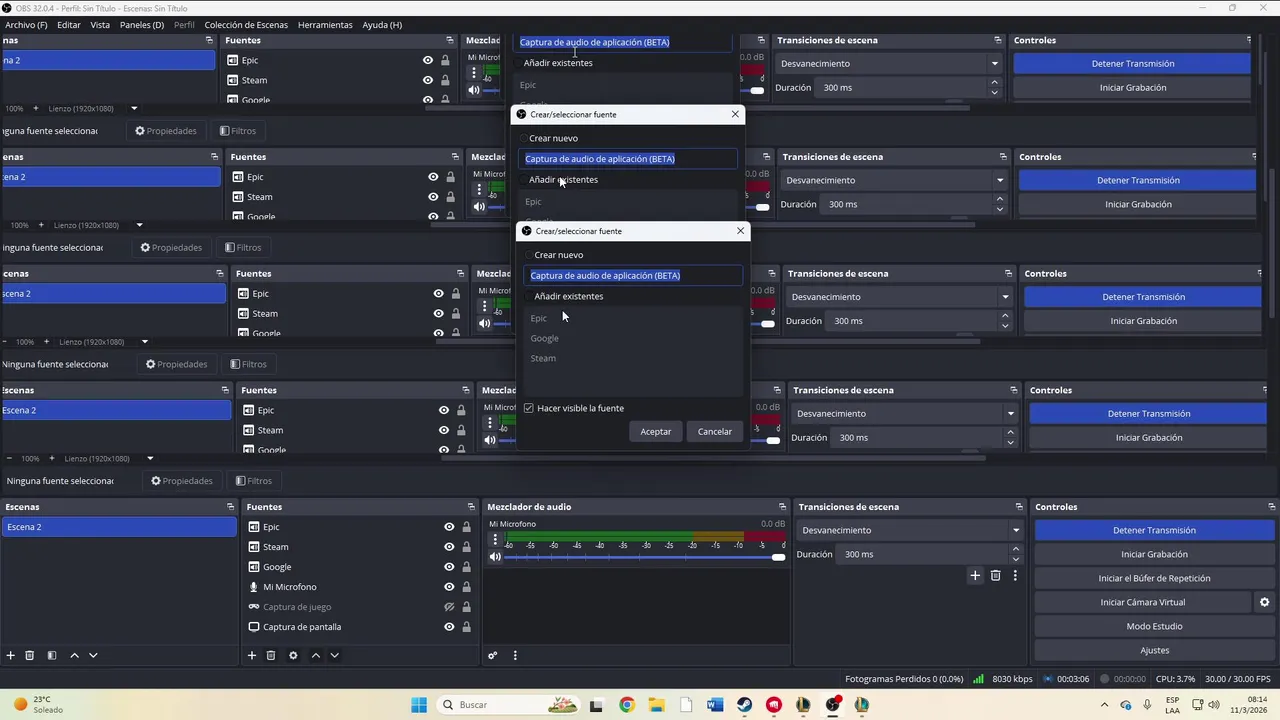Open advanced audio properties gears in mixer toolbar

pos(493,655)
